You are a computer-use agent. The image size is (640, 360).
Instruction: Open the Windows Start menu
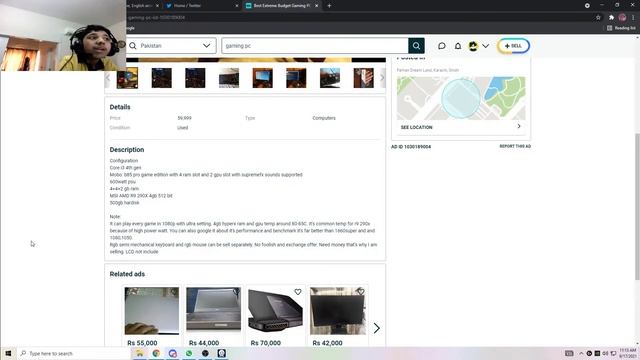pyautogui.click(x=8, y=353)
